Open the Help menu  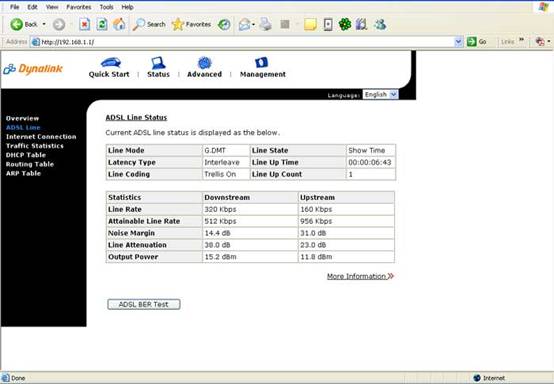pos(127,7)
